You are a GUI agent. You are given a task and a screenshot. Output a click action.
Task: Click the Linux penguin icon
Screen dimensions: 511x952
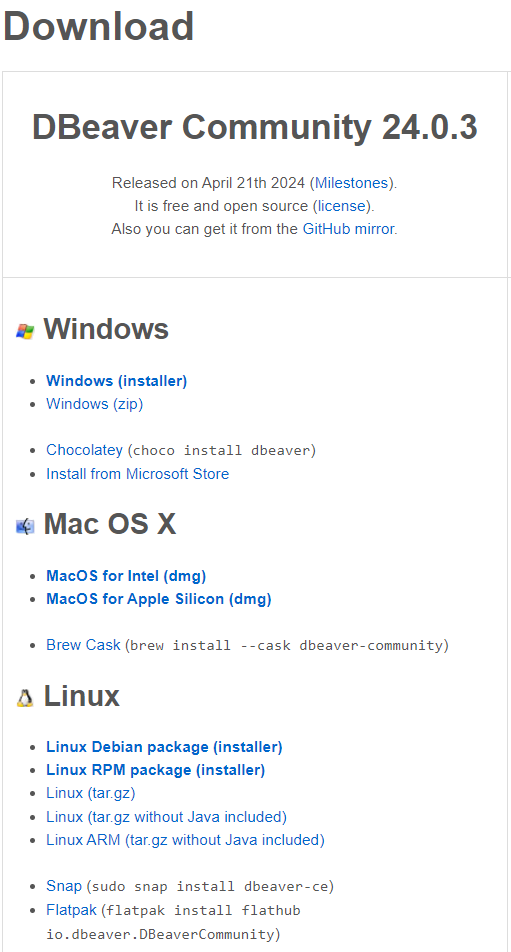pyautogui.click(x=25, y=698)
